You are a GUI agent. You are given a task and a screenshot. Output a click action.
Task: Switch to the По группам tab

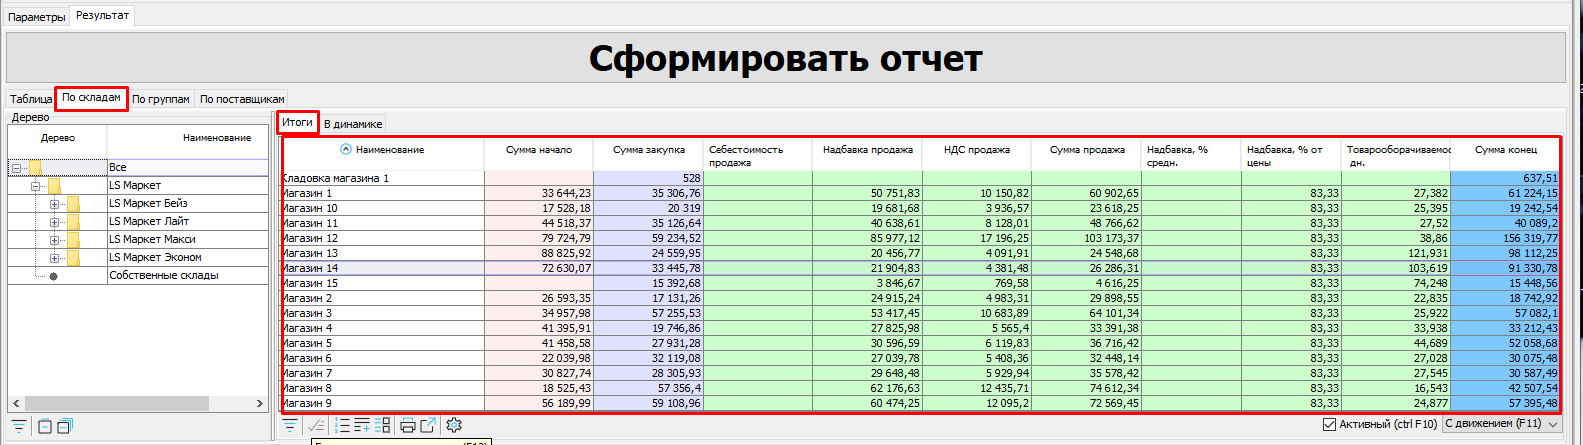[160, 99]
